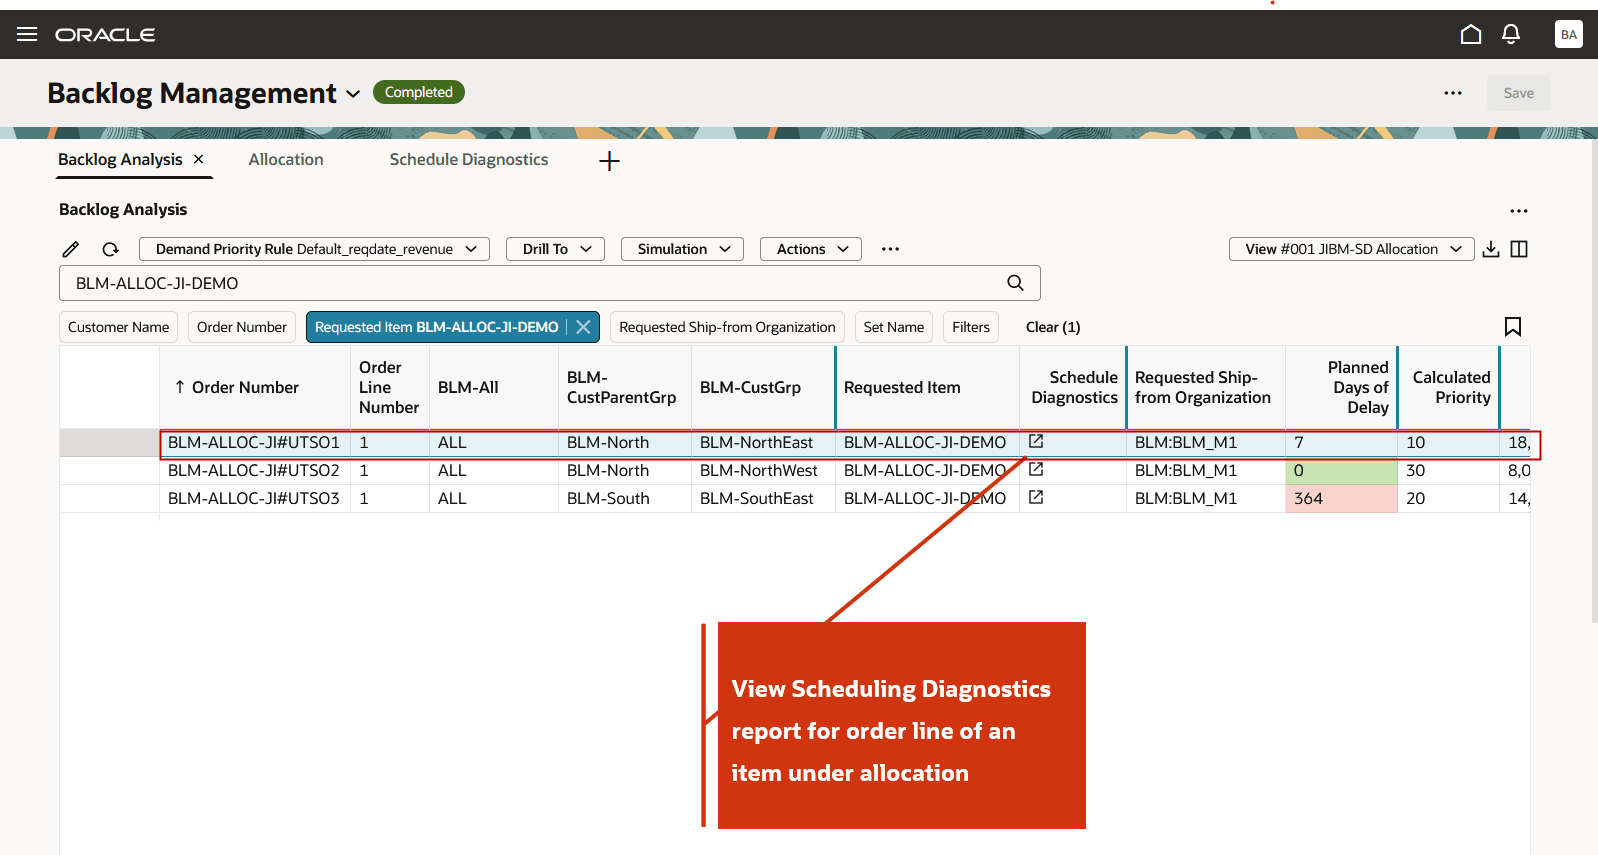This screenshot has height=855, width=1598.
Task: Click the BLM-South parent group cell
Action: click(x=625, y=498)
